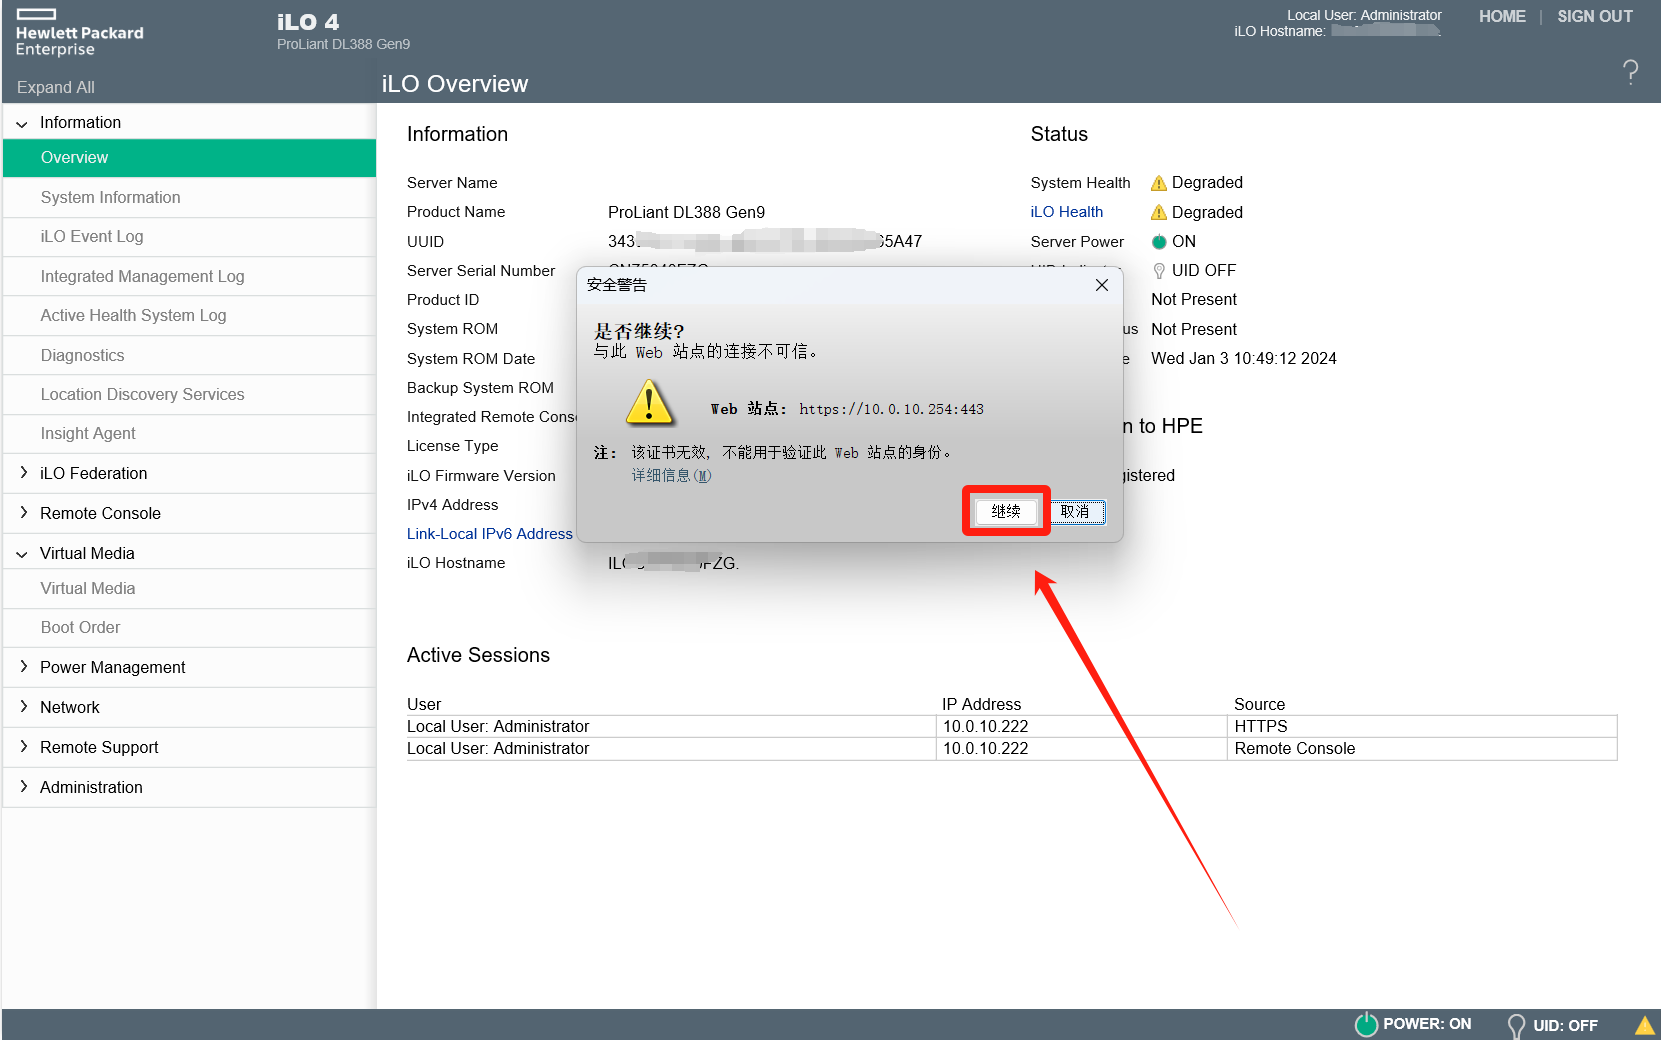Open the 详细信息 certificate details link

(671, 476)
